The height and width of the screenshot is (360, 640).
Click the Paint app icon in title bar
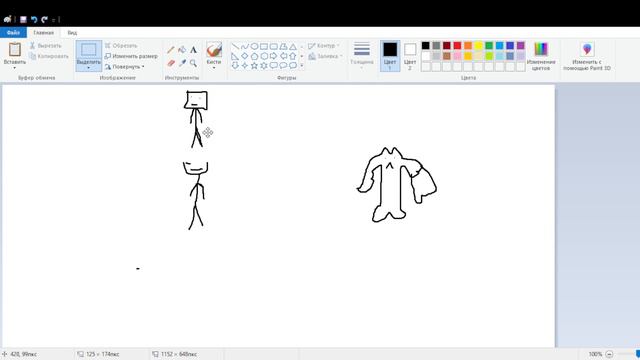(7, 19)
